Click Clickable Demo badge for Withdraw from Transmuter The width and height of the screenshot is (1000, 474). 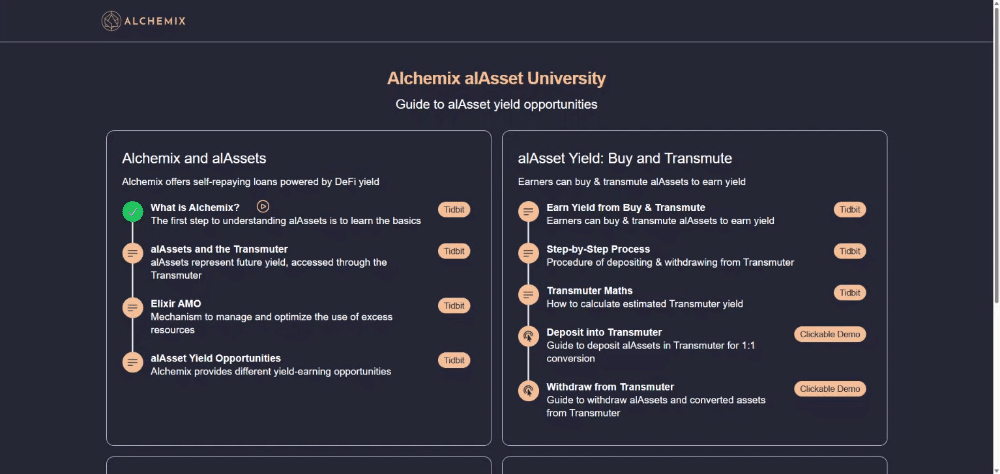coord(830,389)
